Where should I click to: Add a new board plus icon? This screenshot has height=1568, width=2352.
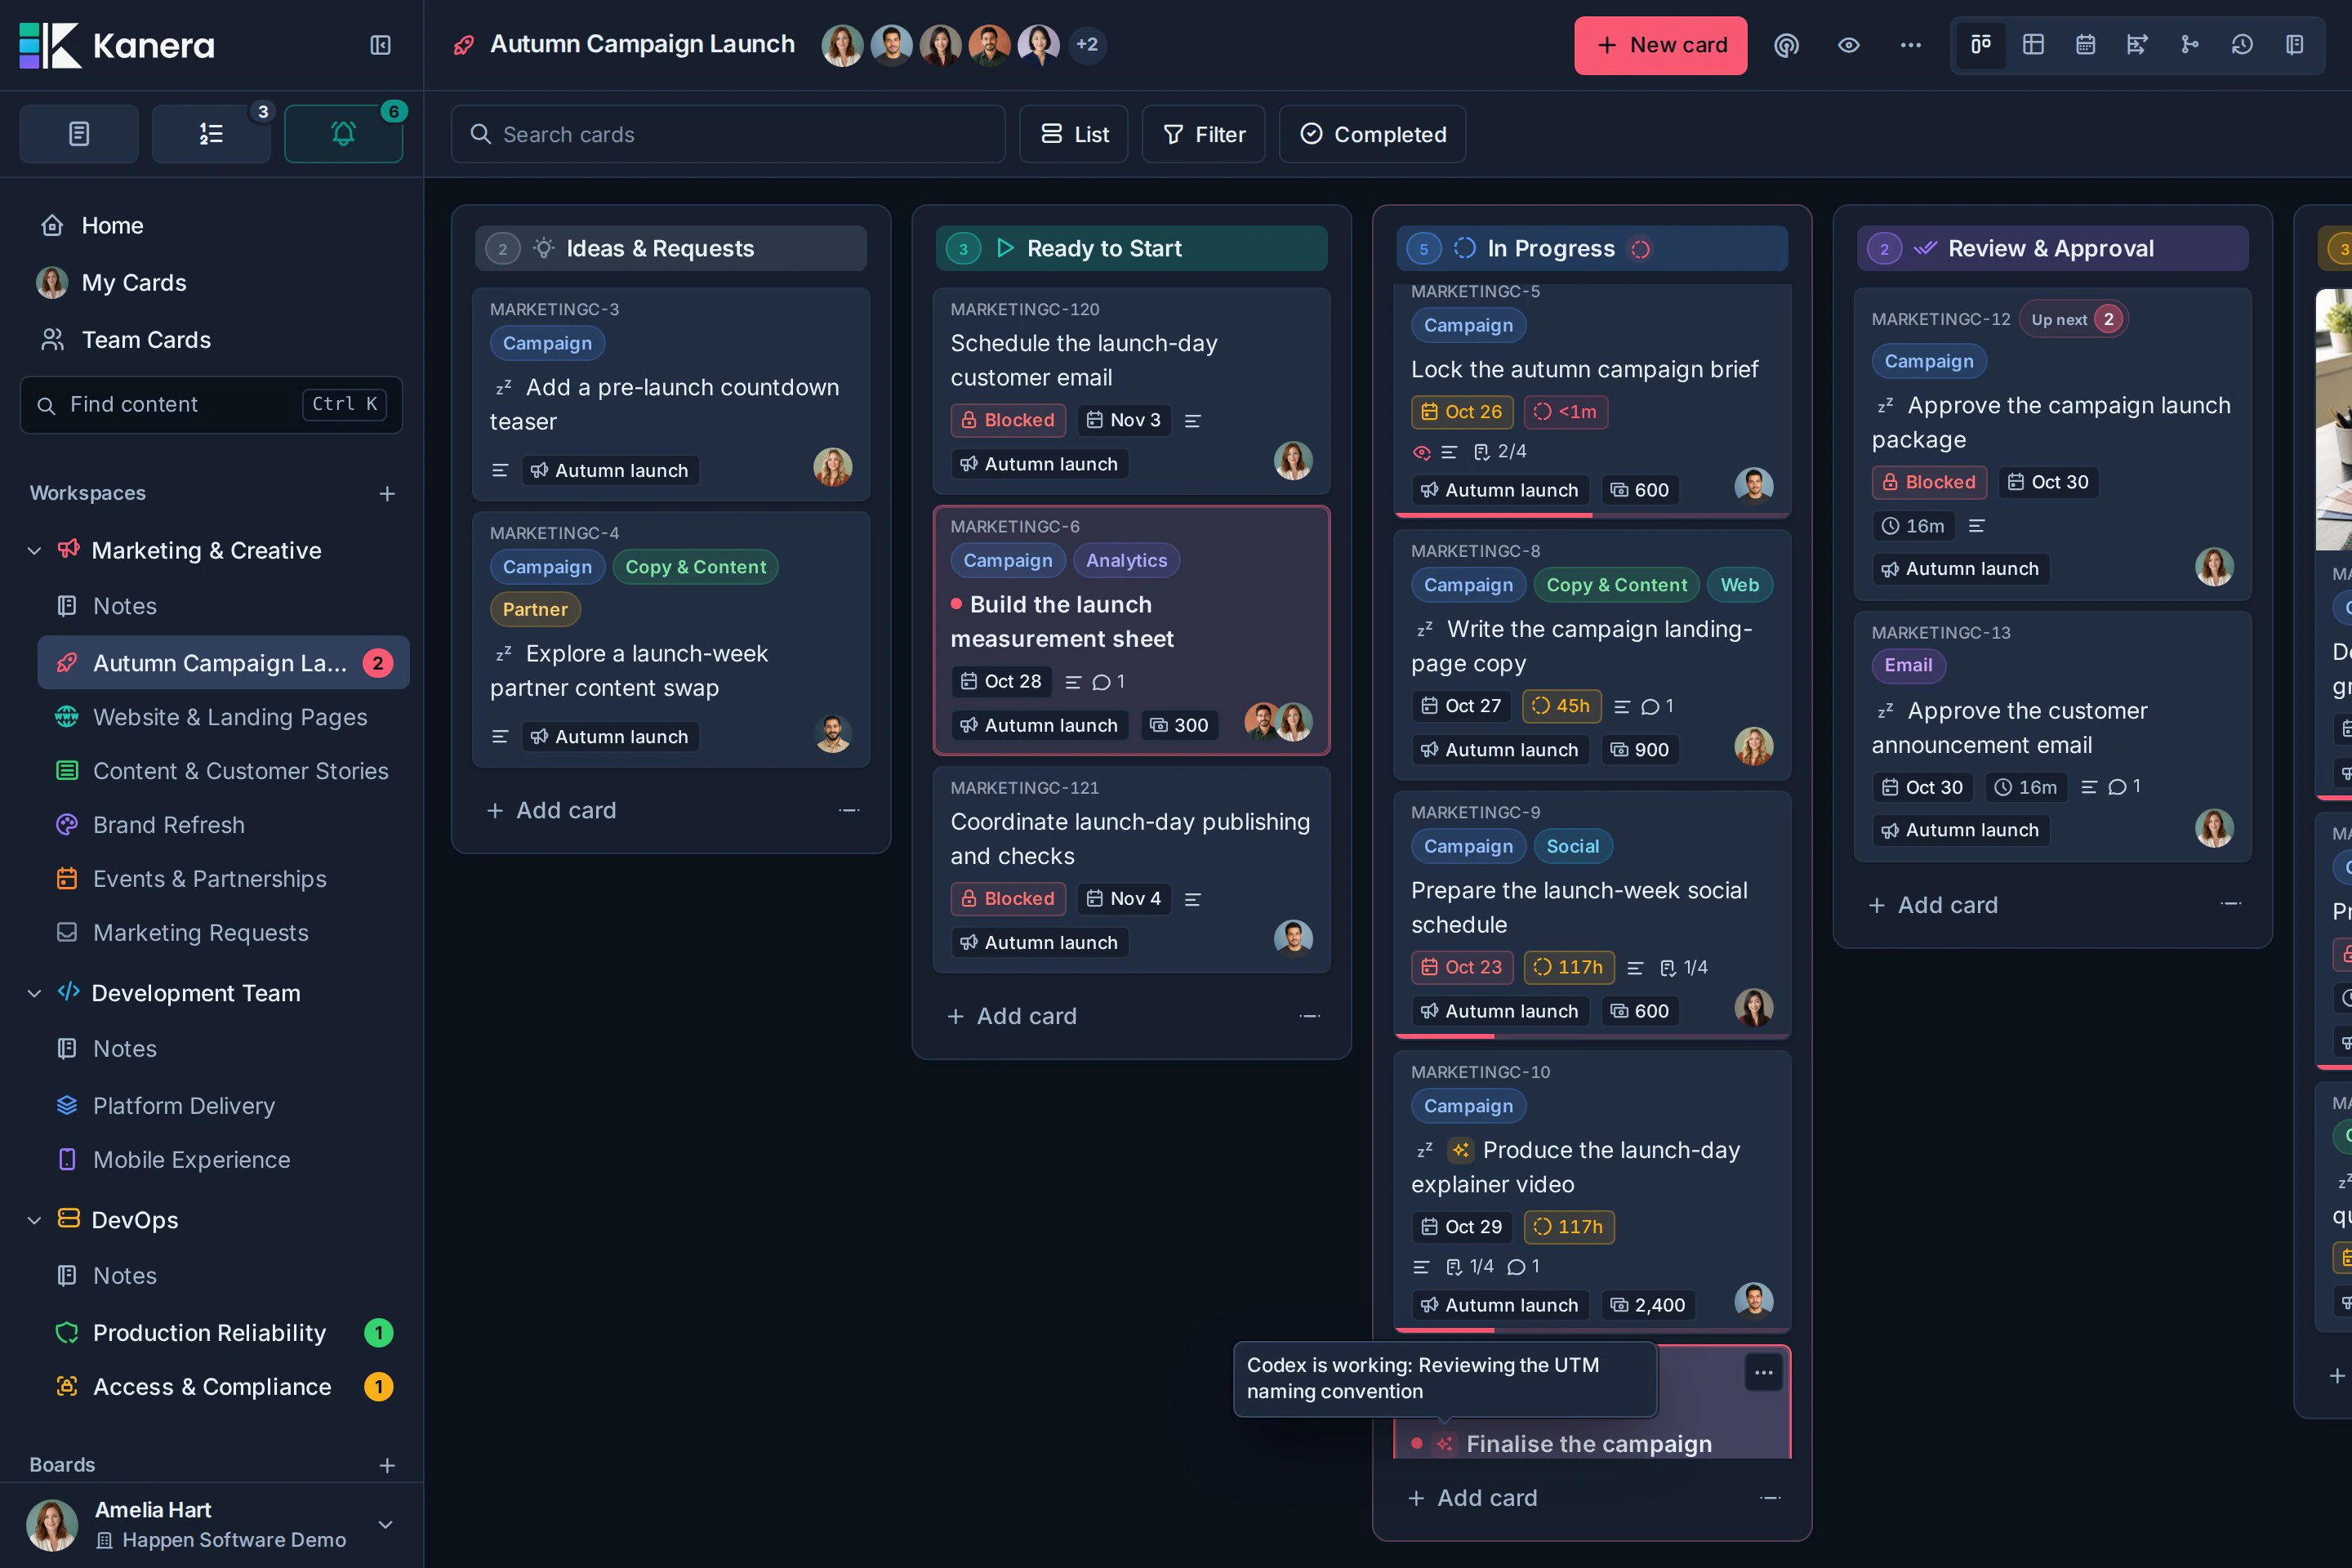387,1465
